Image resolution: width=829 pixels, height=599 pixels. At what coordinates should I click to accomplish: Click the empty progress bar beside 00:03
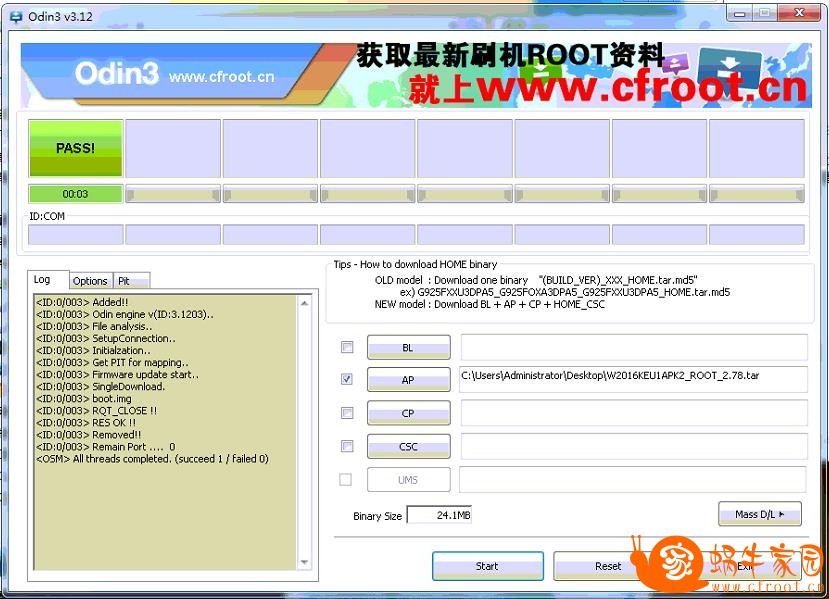(173, 194)
